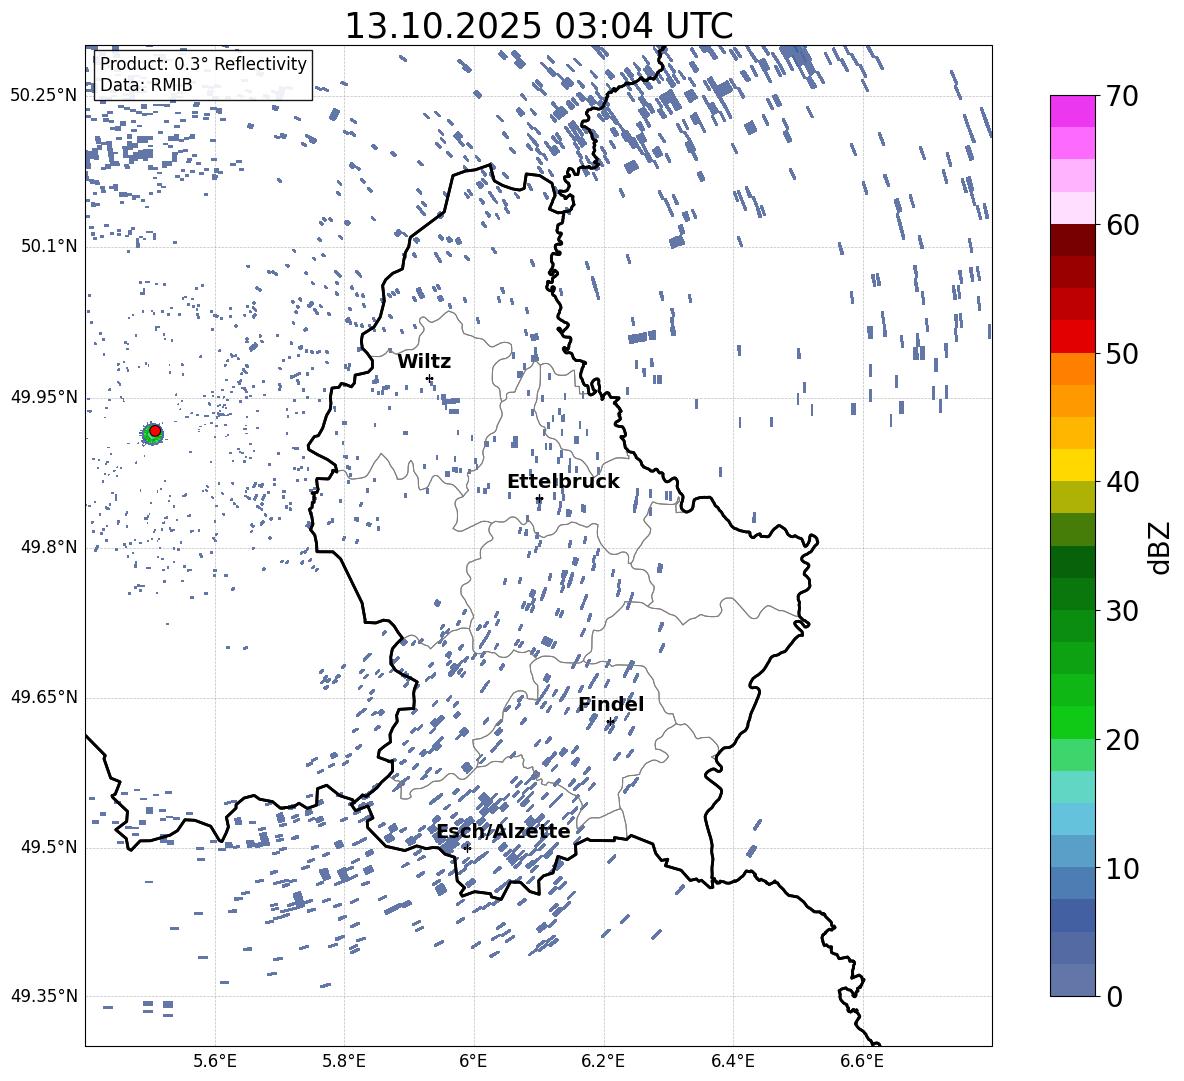1184x1081 pixels.
Task: Click the Data: RMIB text
Action: click(x=146, y=85)
